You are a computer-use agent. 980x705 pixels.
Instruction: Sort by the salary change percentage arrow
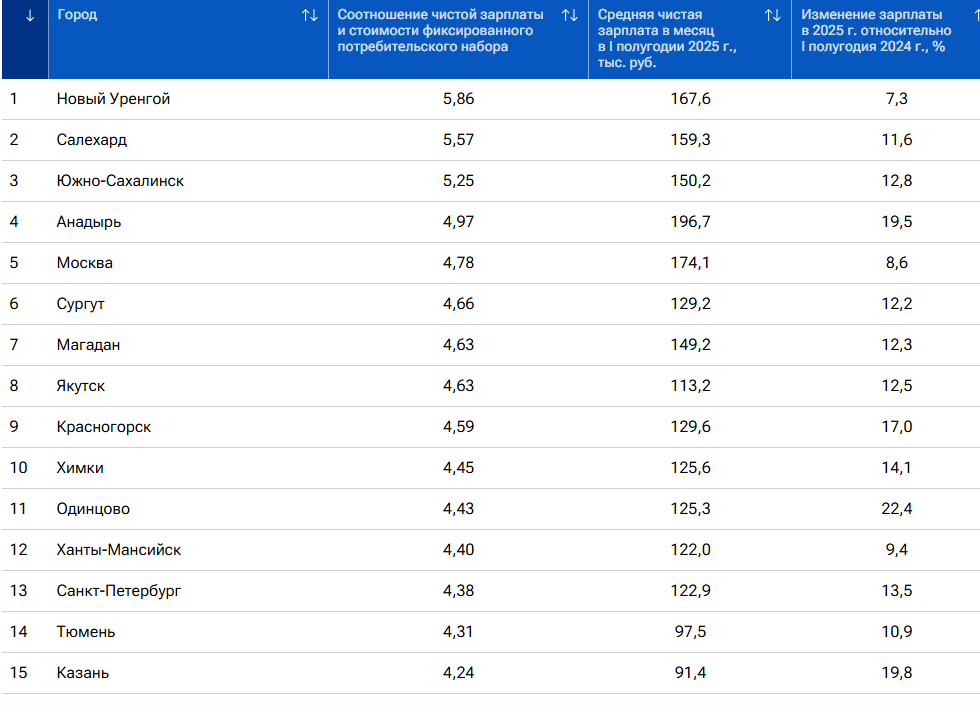(976, 16)
